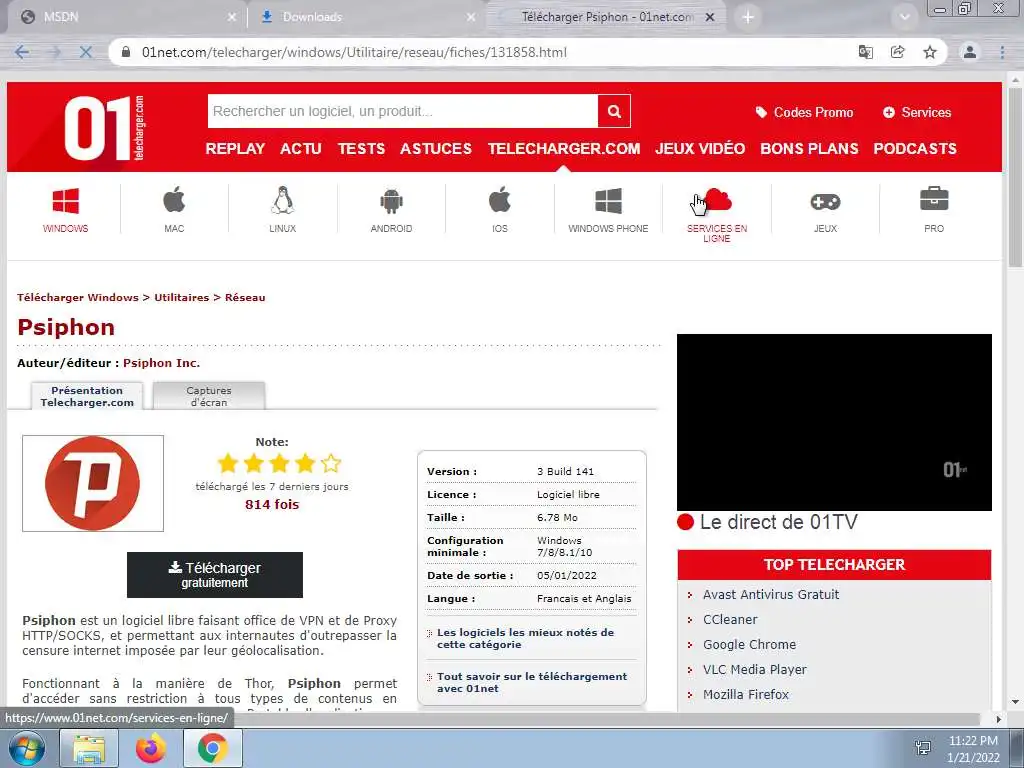Go back to the previous page
This screenshot has height=768, width=1024.
(x=22, y=52)
